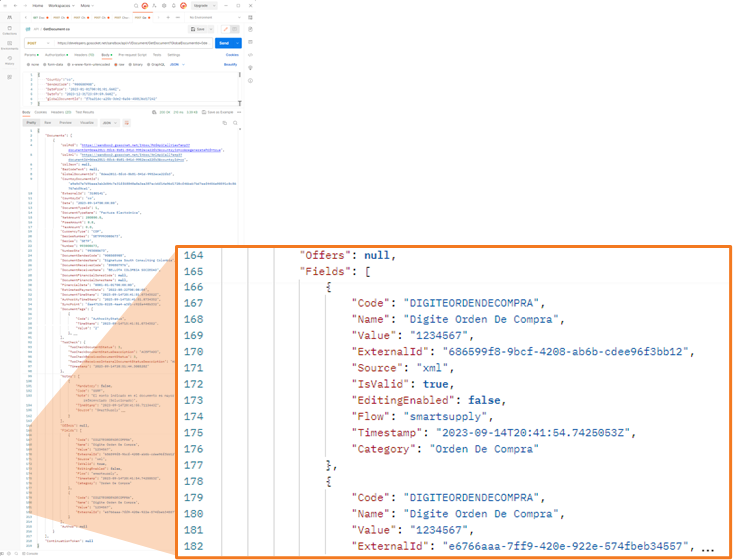
Task: Open the No Environment dropdown
Action: click(214, 17)
